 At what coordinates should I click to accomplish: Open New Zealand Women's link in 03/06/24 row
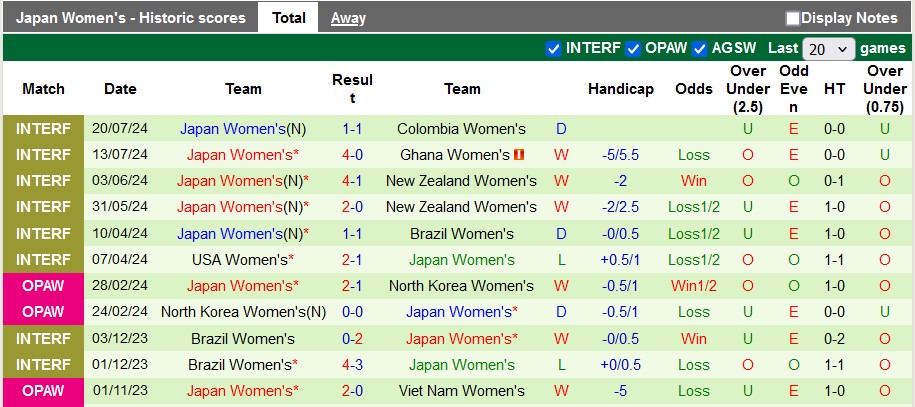[461, 181]
